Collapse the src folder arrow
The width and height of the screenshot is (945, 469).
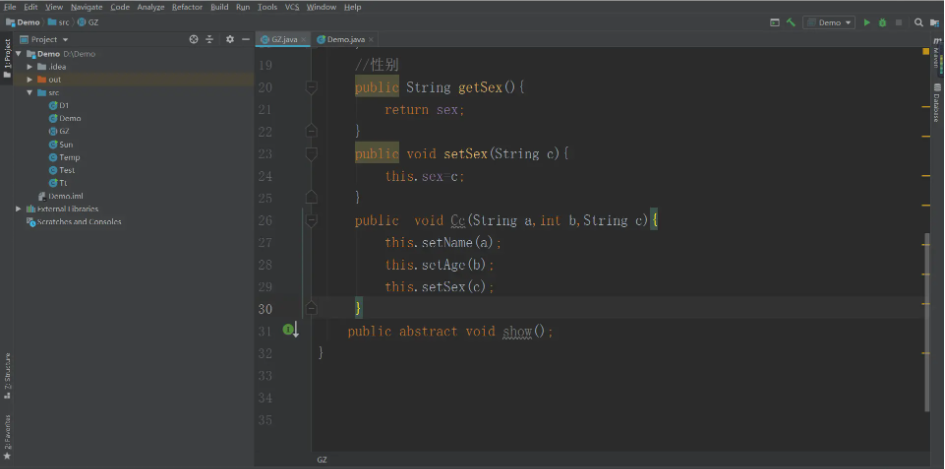[x=30, y=92]
